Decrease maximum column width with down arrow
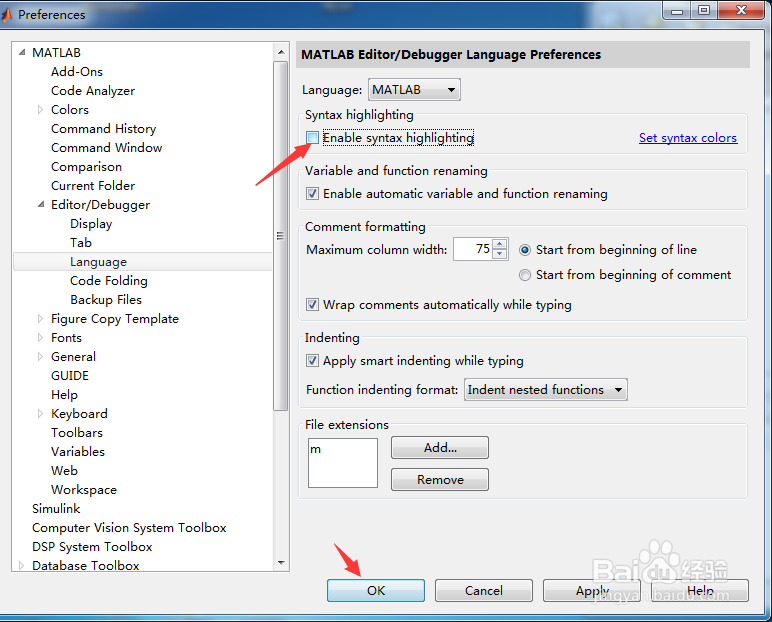Screen dimensions: 772x622 [x=500, y=254]
